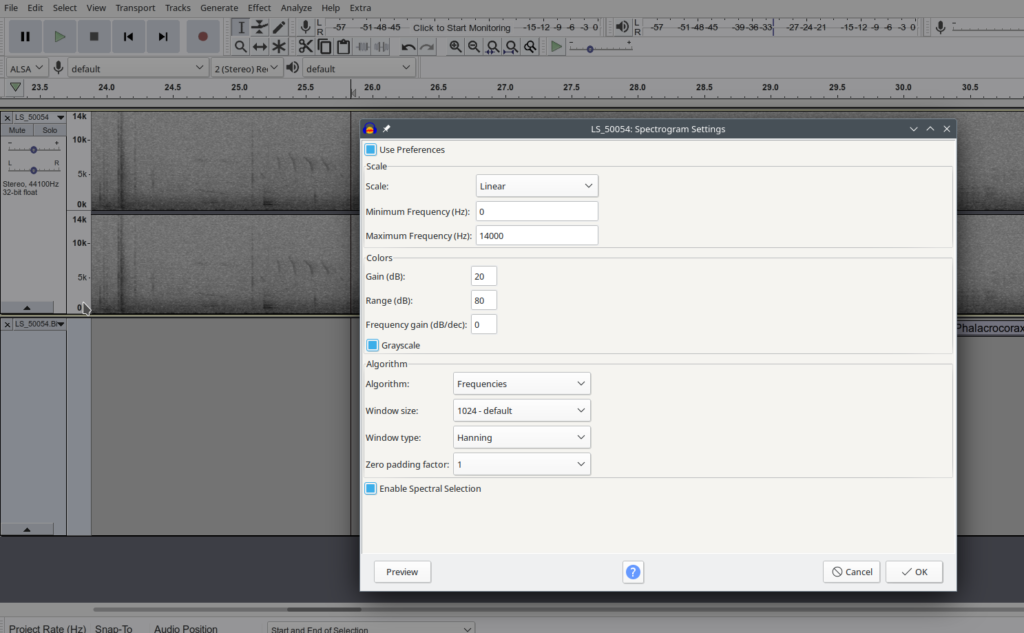Paste with the clipboard icon
1024x633 pixels.
[343, 46]
